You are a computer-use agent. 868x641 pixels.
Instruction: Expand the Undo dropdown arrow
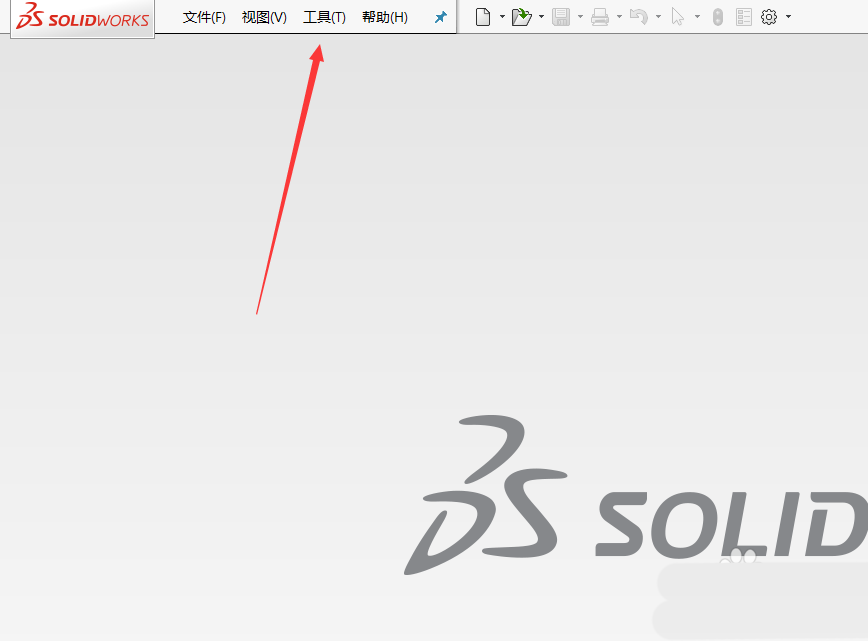coord(658,17)
